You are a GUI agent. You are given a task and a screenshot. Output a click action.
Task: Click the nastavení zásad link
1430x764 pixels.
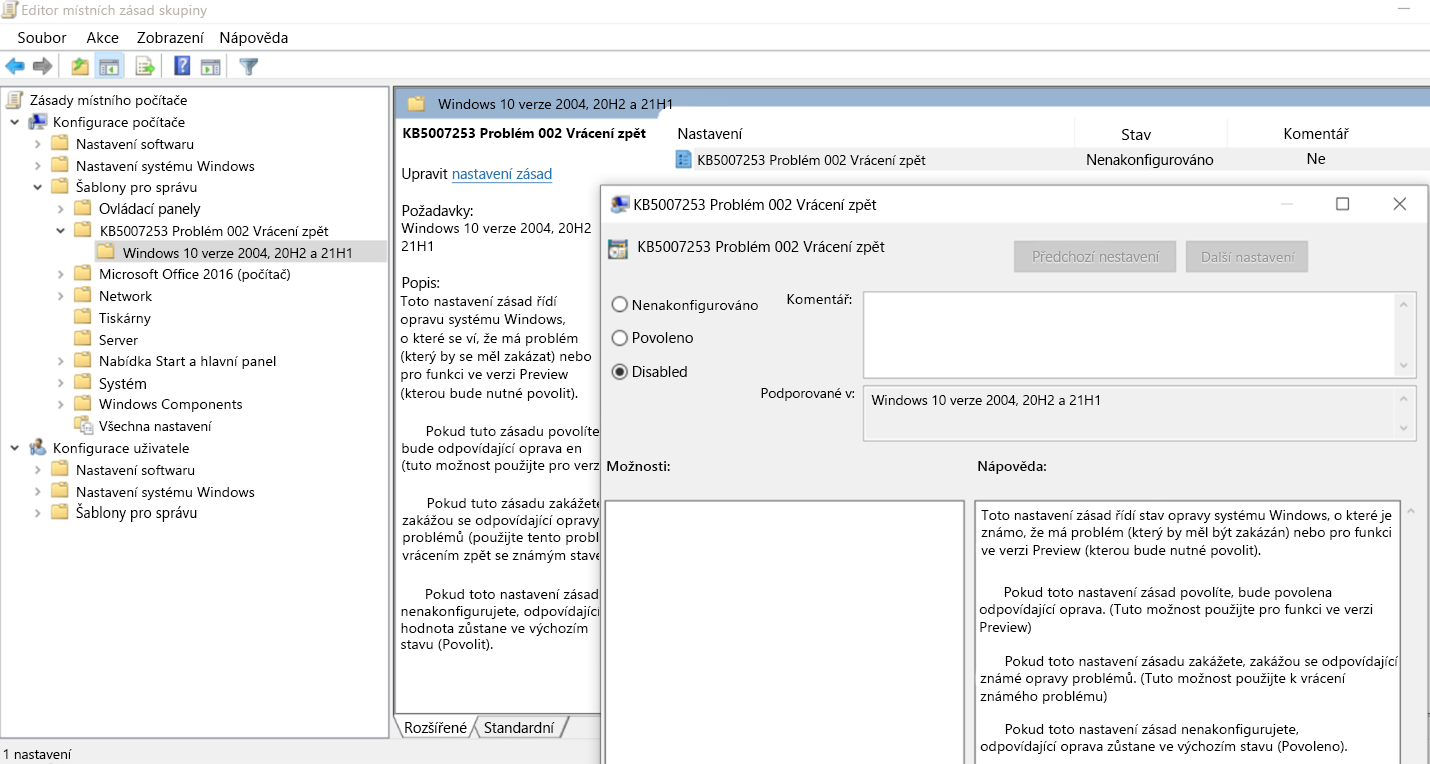point(502,174)
